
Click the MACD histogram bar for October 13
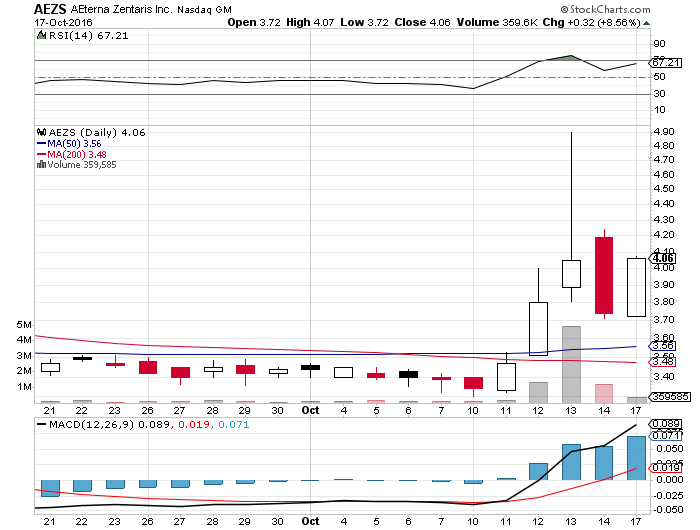click(x=571, y=462)
